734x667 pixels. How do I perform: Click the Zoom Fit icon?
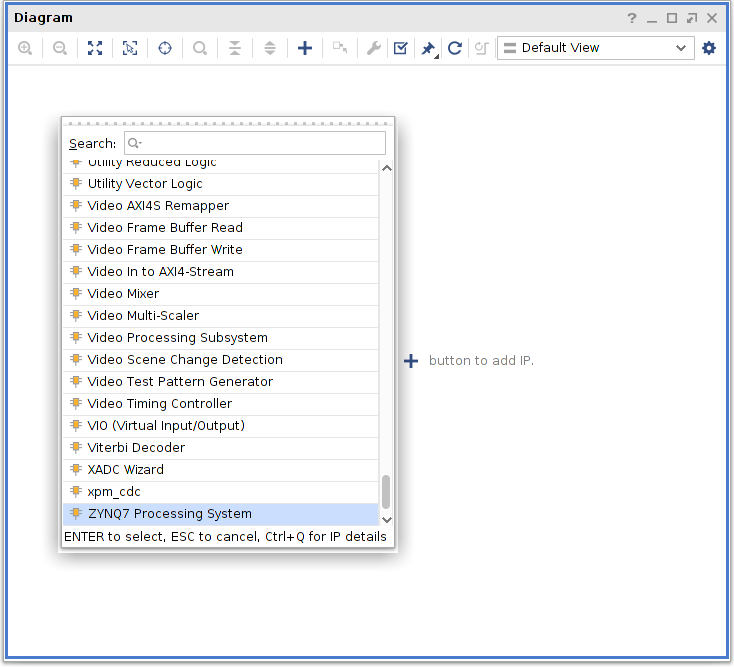pyautogui.click(x=95, y=48)
